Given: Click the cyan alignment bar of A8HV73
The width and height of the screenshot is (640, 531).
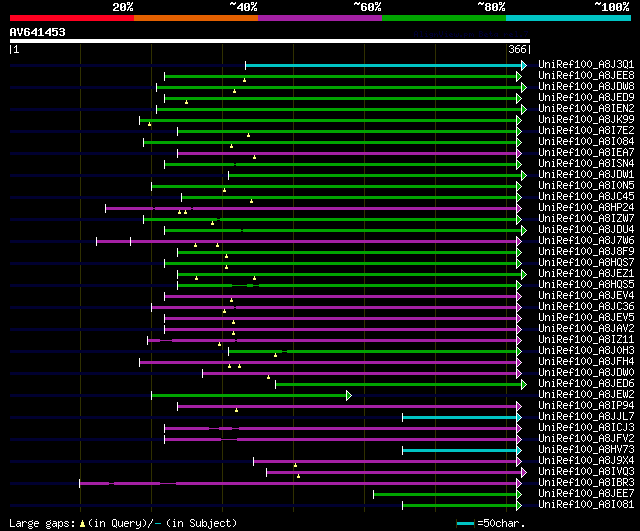Looking at the screenshot, I should (460, 451).
